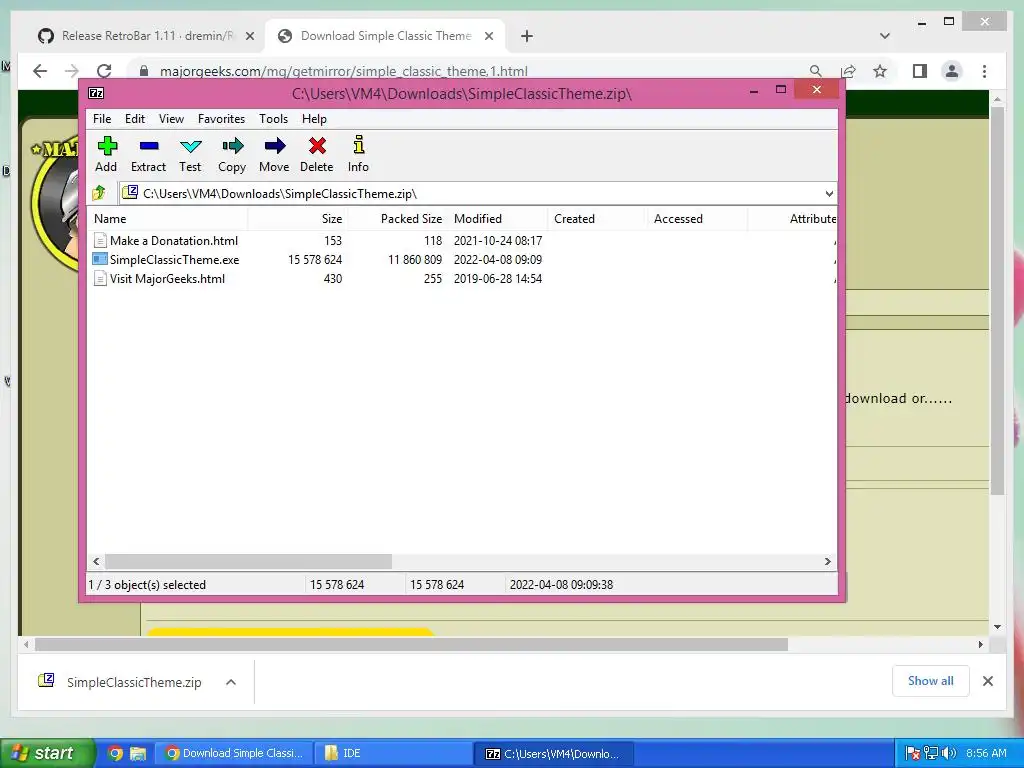Close the RetroBar release tab

(x=249, y=36)
